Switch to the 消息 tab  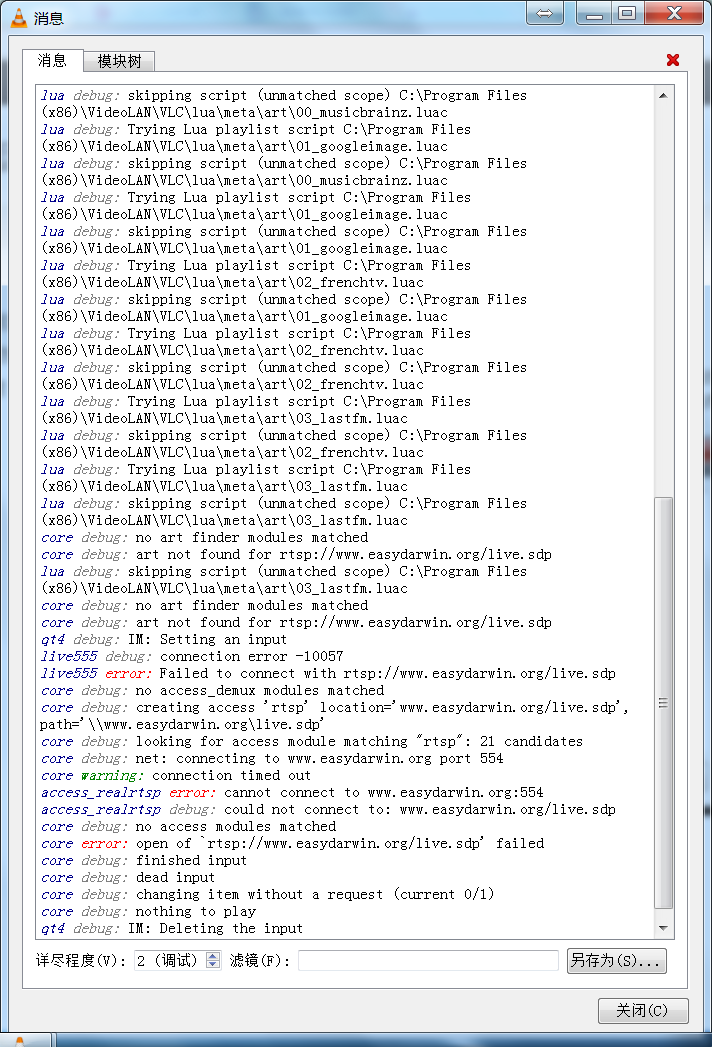[x=52, y=61]
